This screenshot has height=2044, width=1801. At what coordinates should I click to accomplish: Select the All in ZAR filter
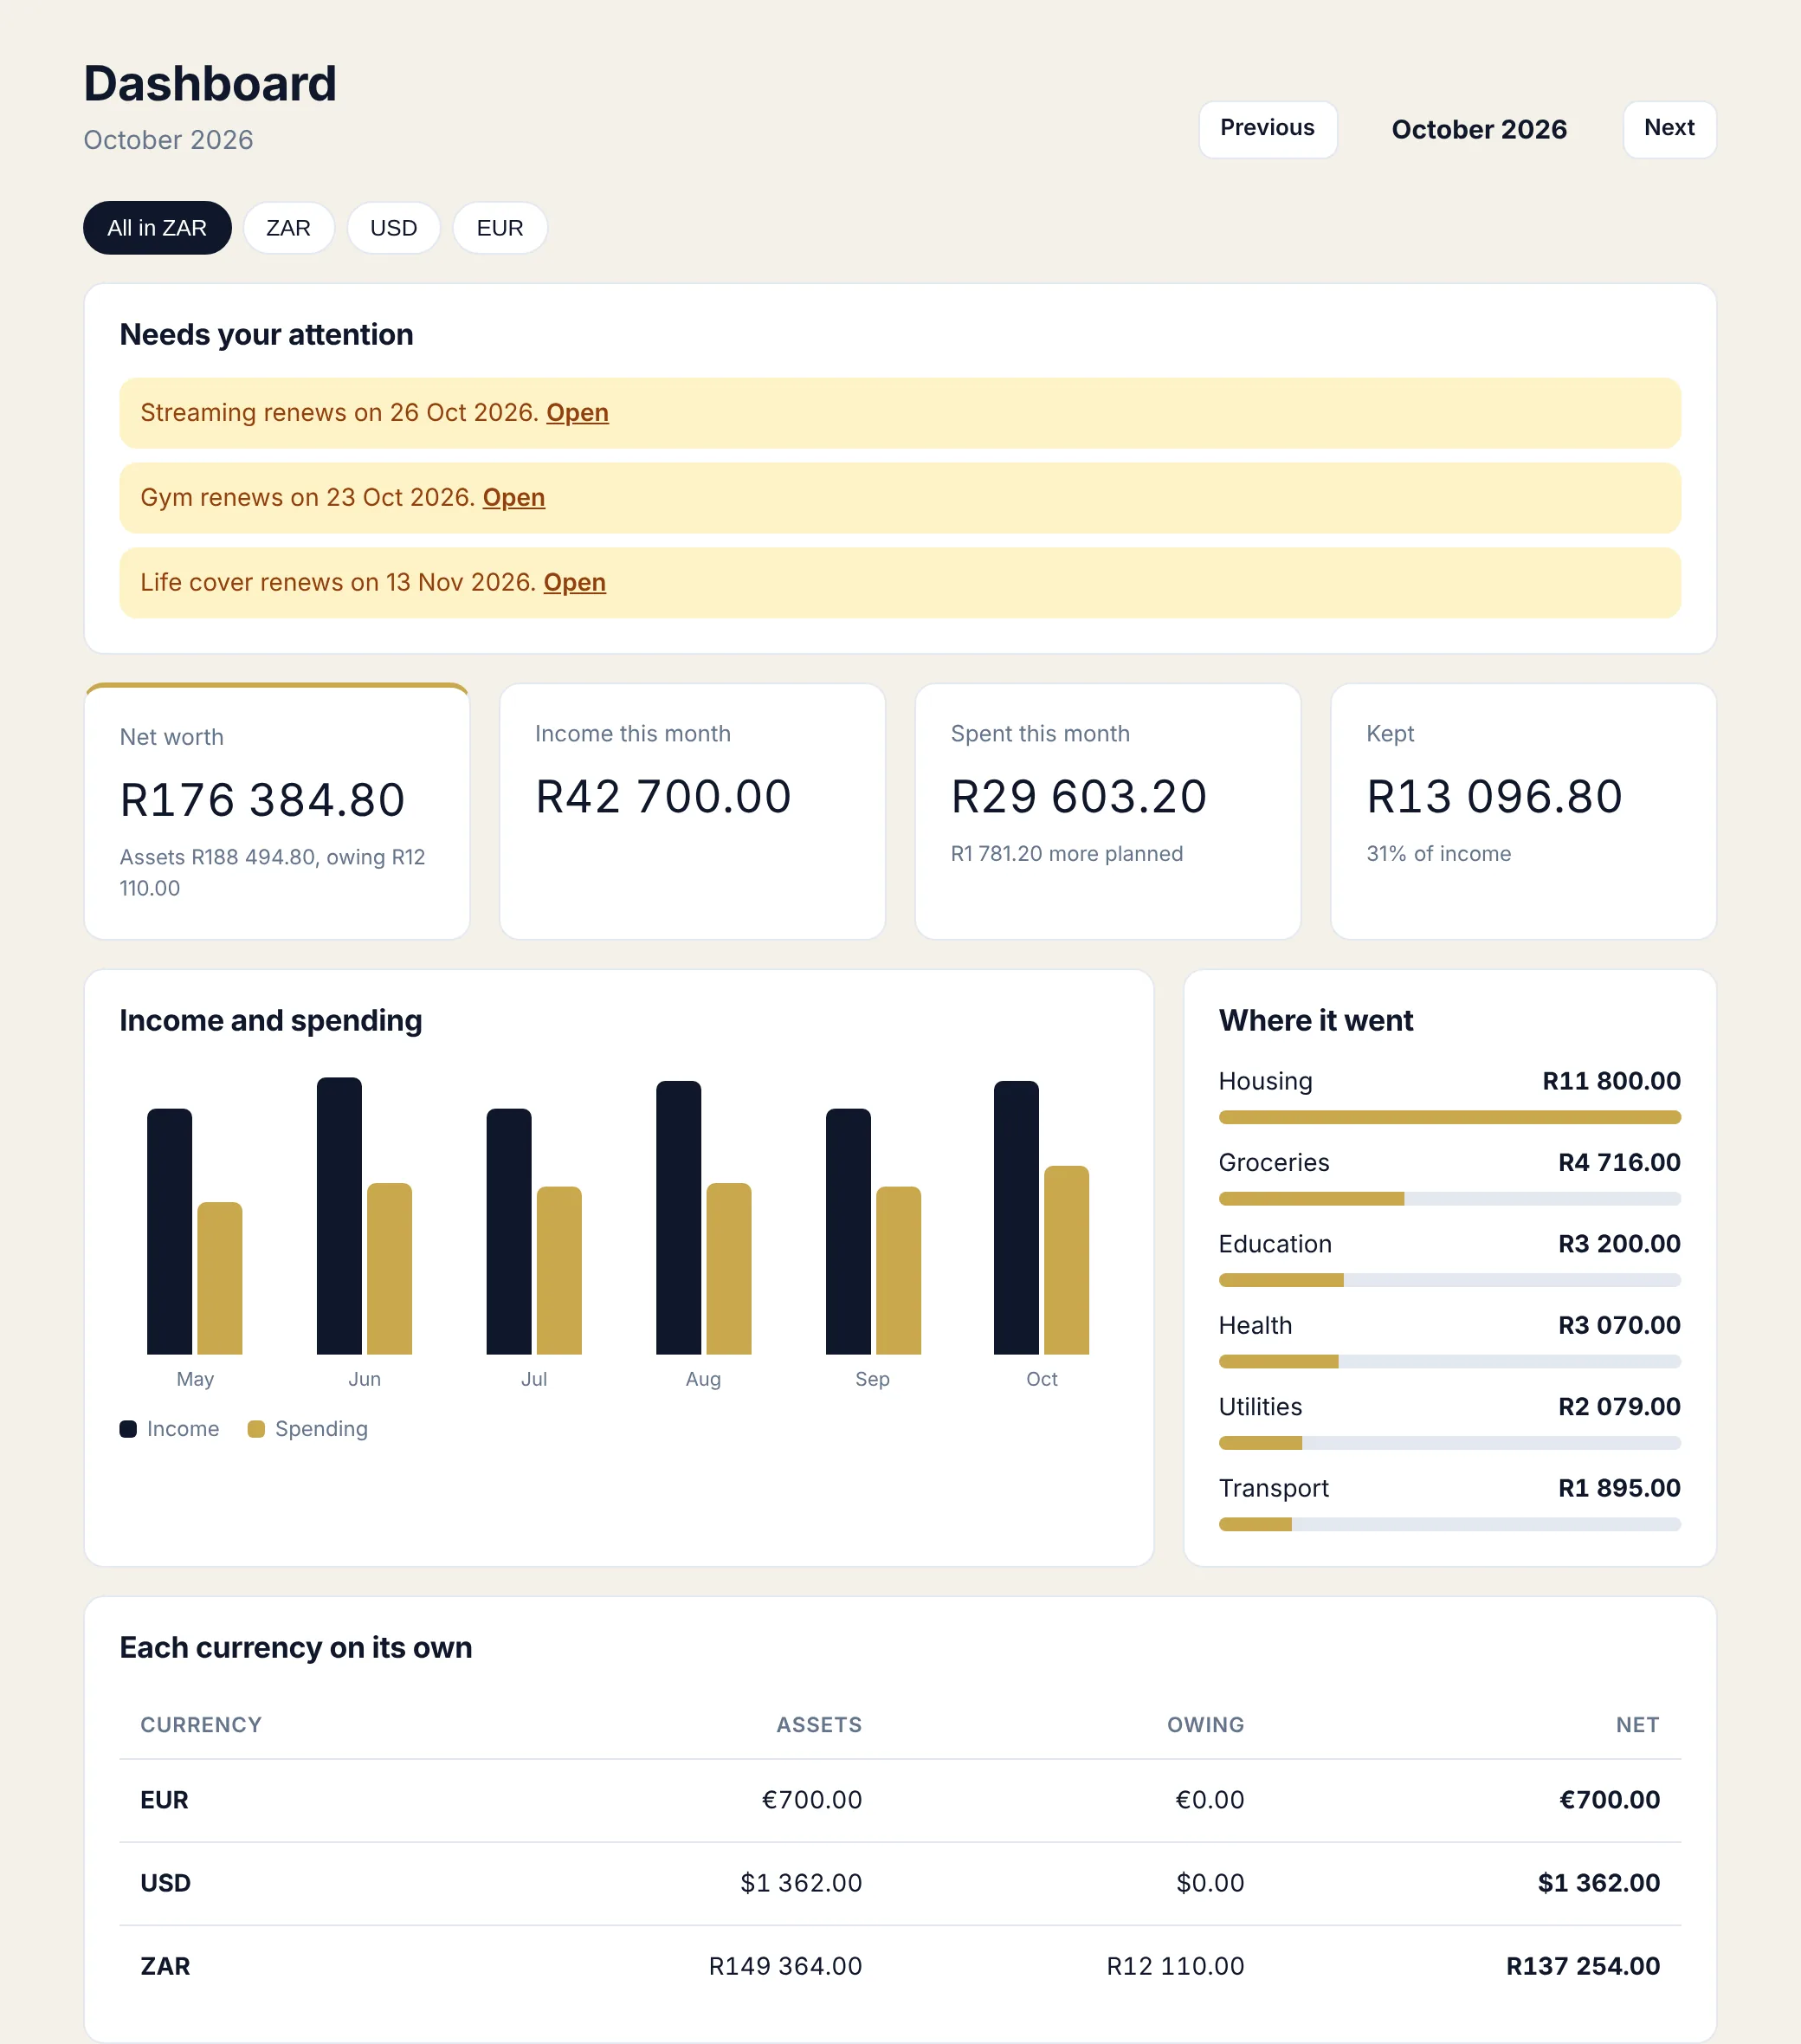[x=157, y=228]
